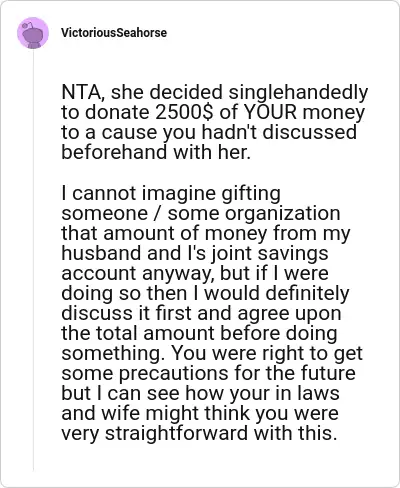
Task: Collapse the comment using the thread line
Action: 33,260
